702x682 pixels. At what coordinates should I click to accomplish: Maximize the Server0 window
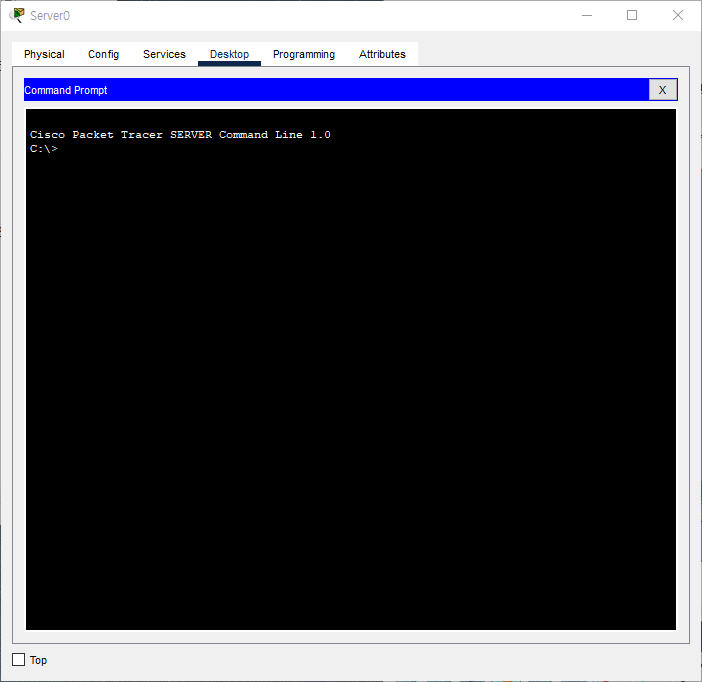[x=632, y=15]
